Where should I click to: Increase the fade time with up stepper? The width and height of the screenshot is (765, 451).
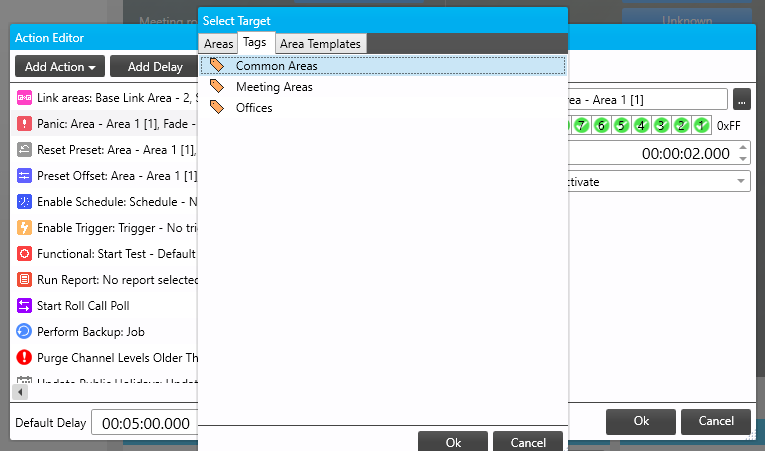[x=743, y=147]
